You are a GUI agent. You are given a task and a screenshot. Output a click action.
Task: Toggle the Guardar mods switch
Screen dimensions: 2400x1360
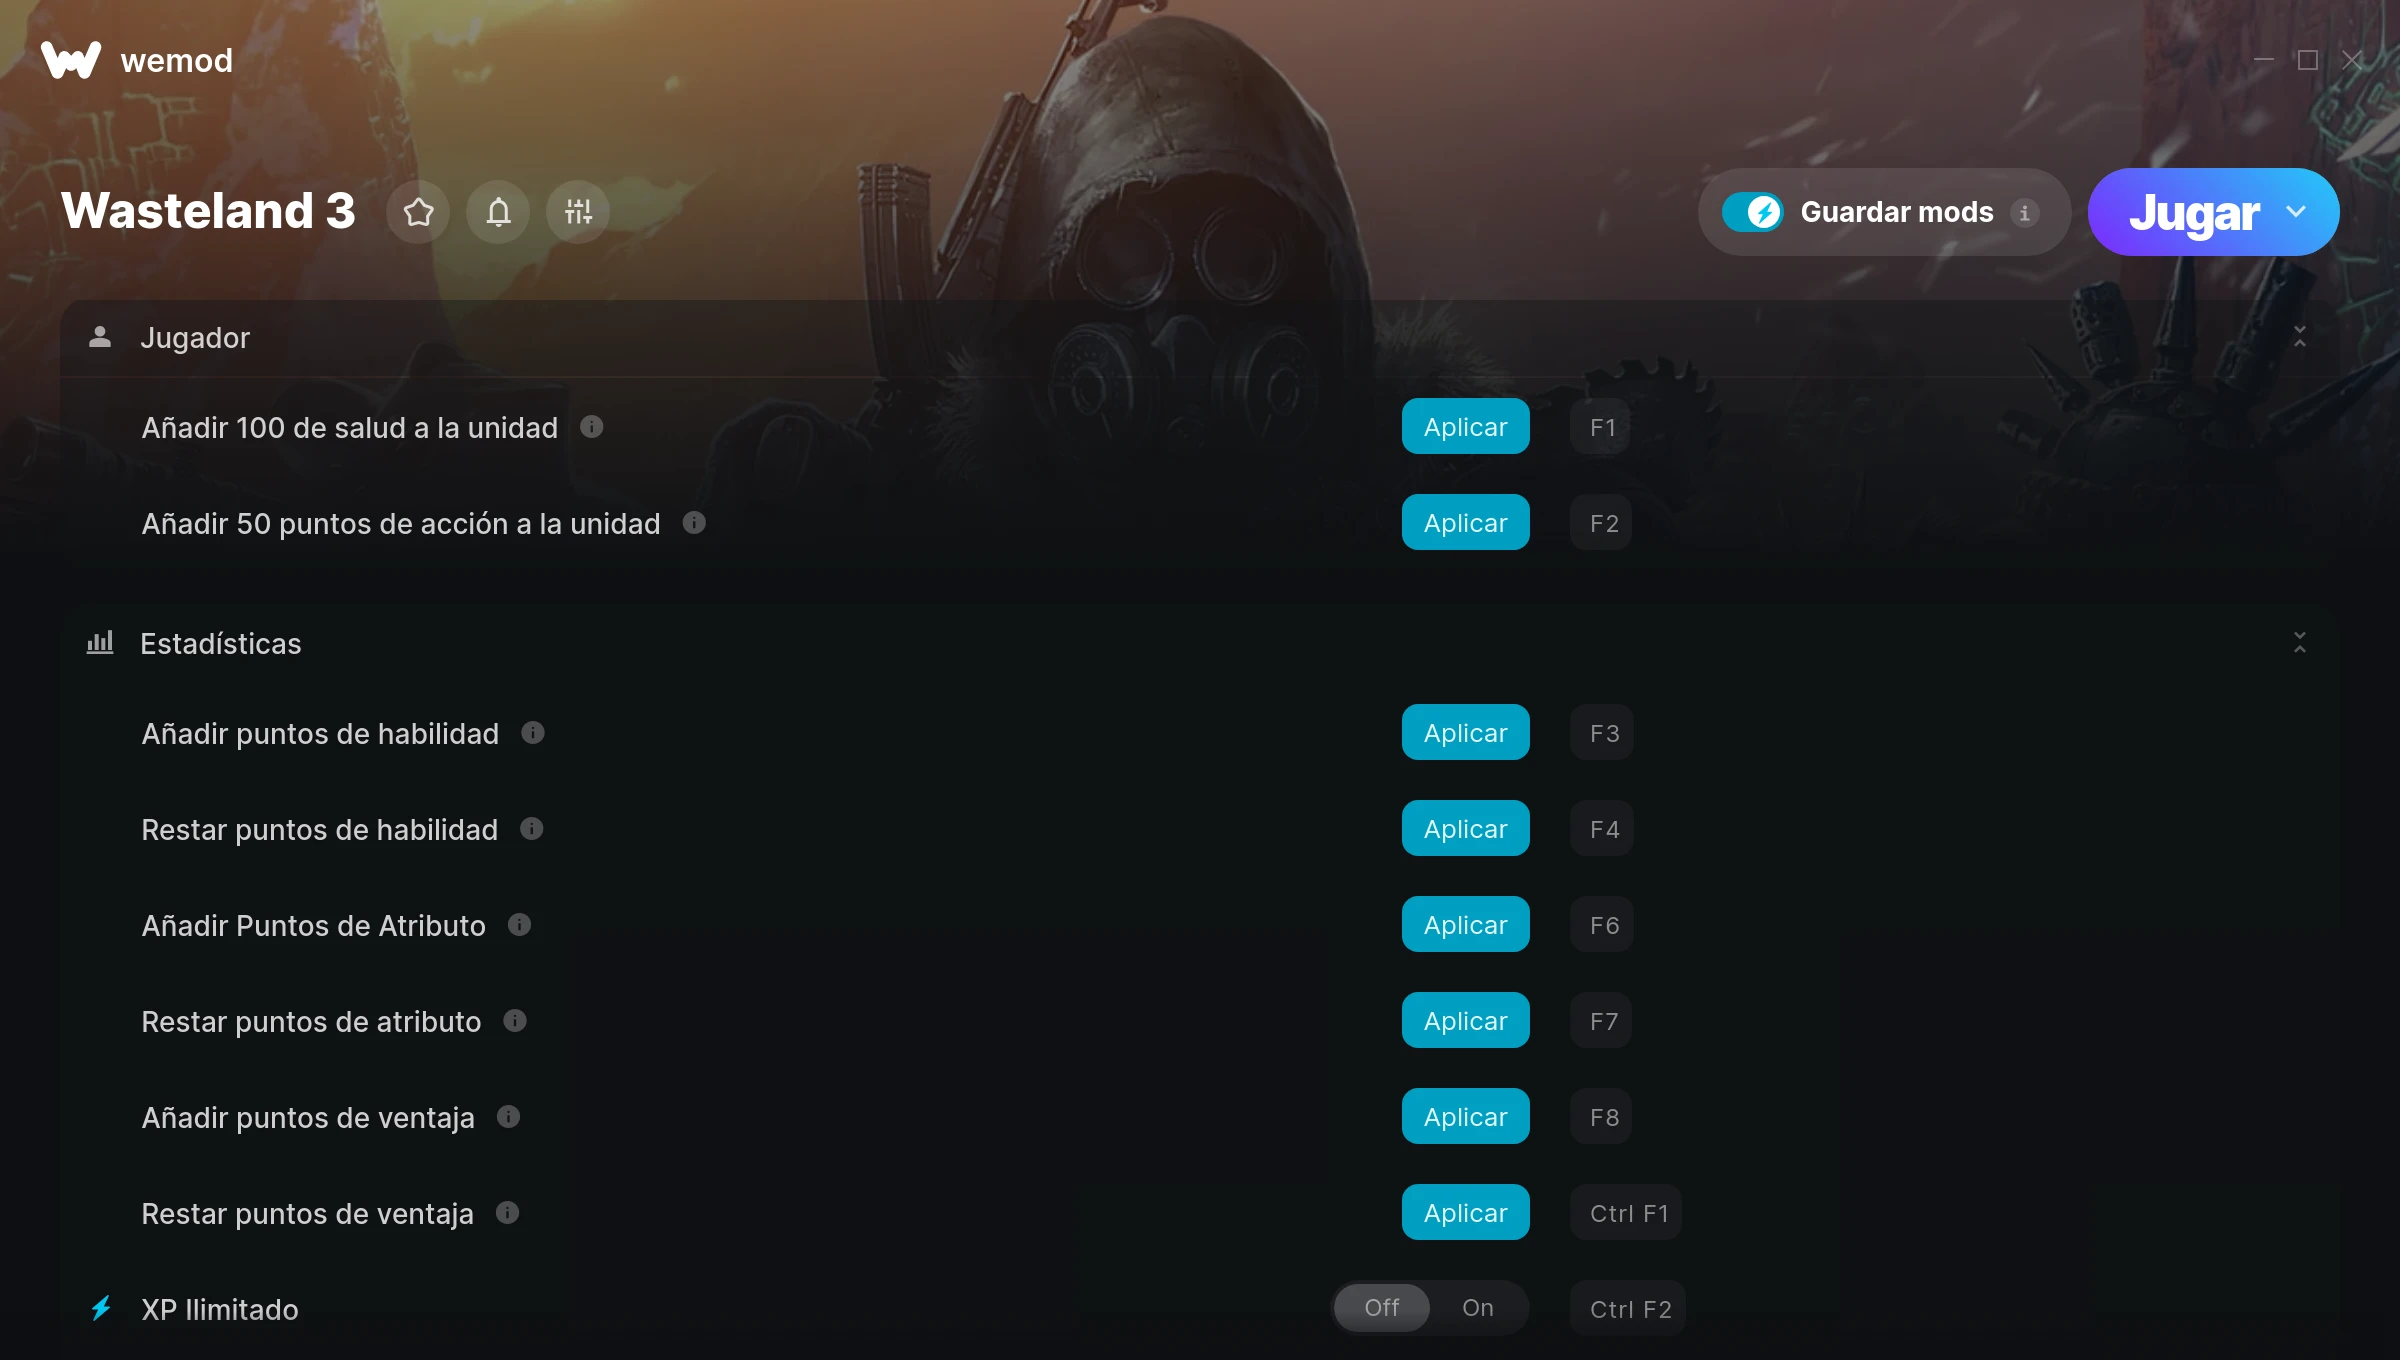1752,212
